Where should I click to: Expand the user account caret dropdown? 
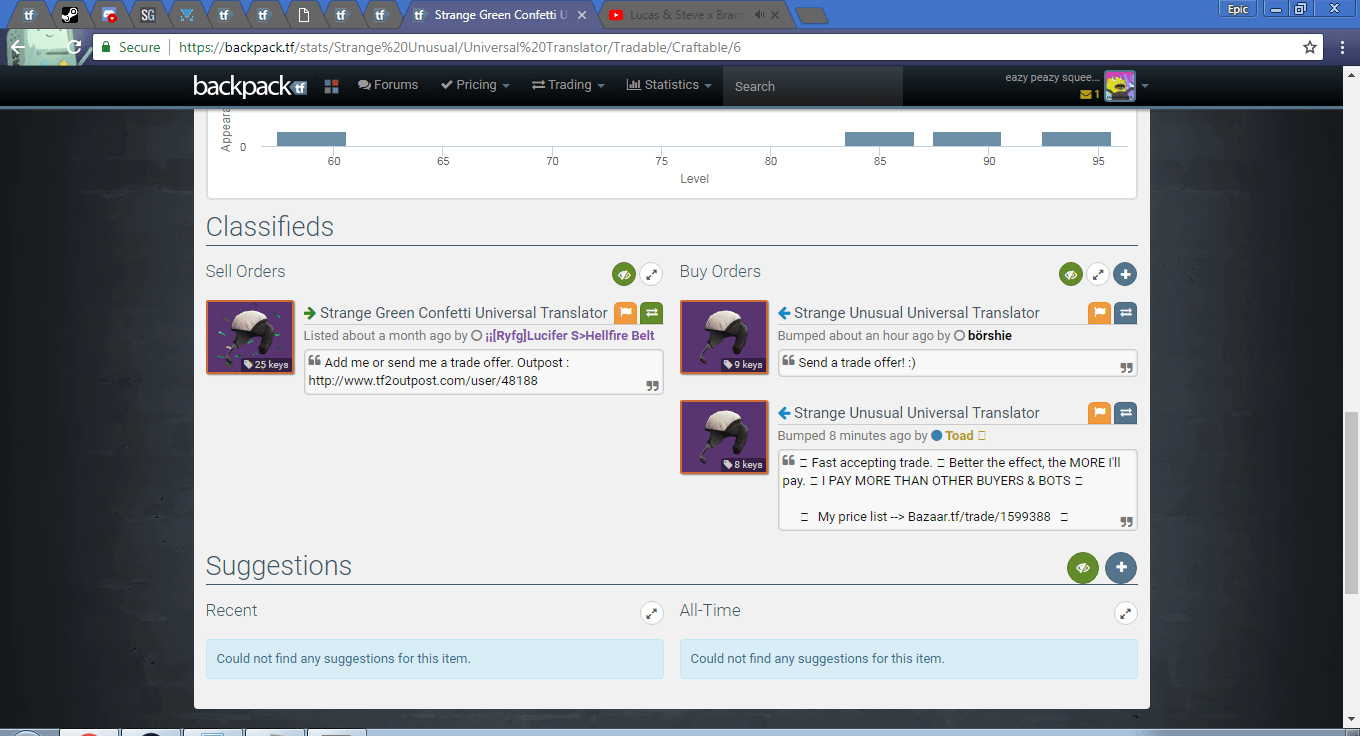click(1145, 87)
